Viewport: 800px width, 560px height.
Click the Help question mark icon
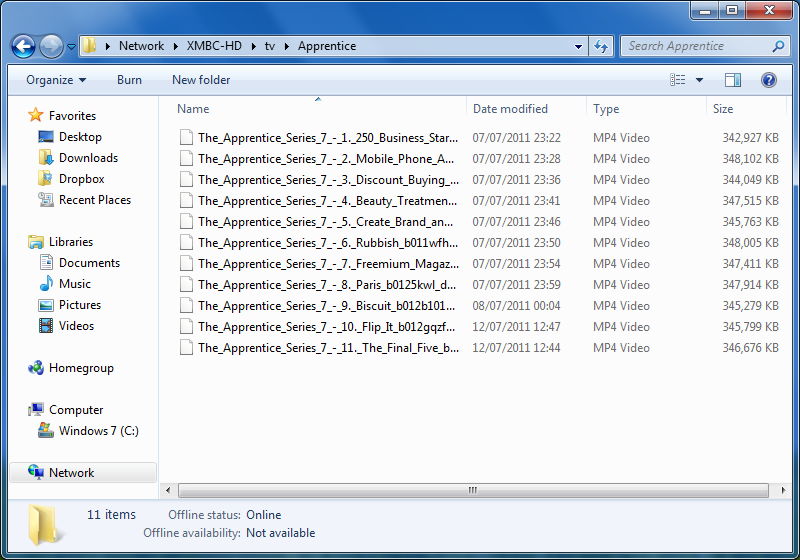pos(768,80)
